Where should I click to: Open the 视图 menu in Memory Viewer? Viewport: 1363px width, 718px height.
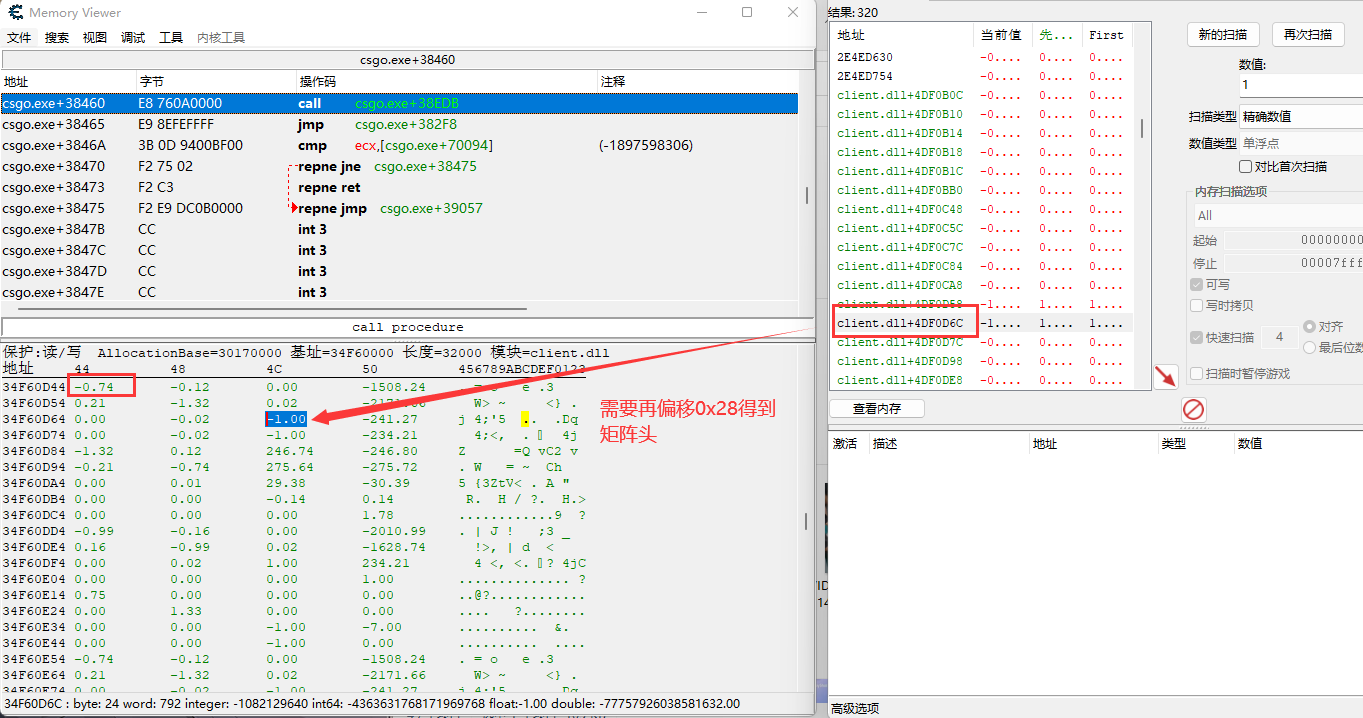coord(95,37)
